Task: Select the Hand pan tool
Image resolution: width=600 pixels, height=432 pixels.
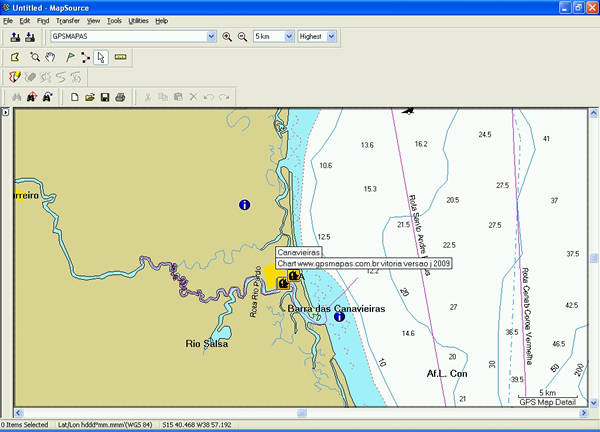Action: [50, 57]
